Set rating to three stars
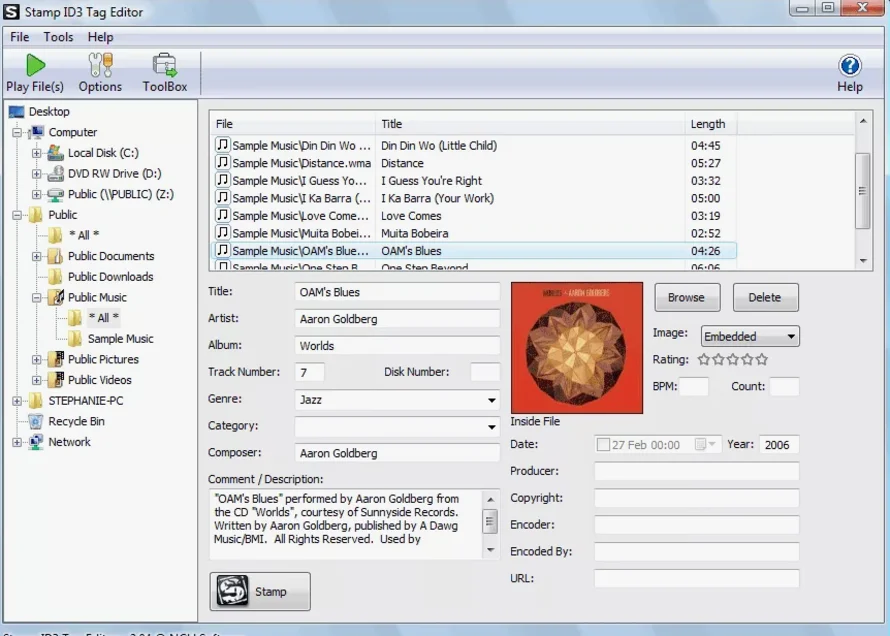Viewport: 890px width, 636px height. [x=733, y=359]
